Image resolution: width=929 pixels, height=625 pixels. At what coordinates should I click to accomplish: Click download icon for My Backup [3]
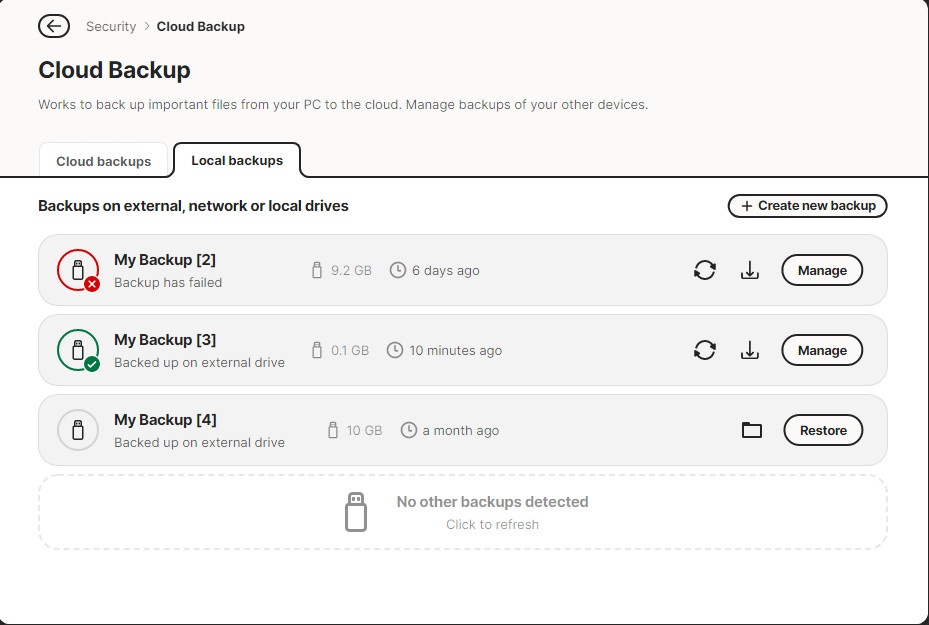click(x=750, y=350)
